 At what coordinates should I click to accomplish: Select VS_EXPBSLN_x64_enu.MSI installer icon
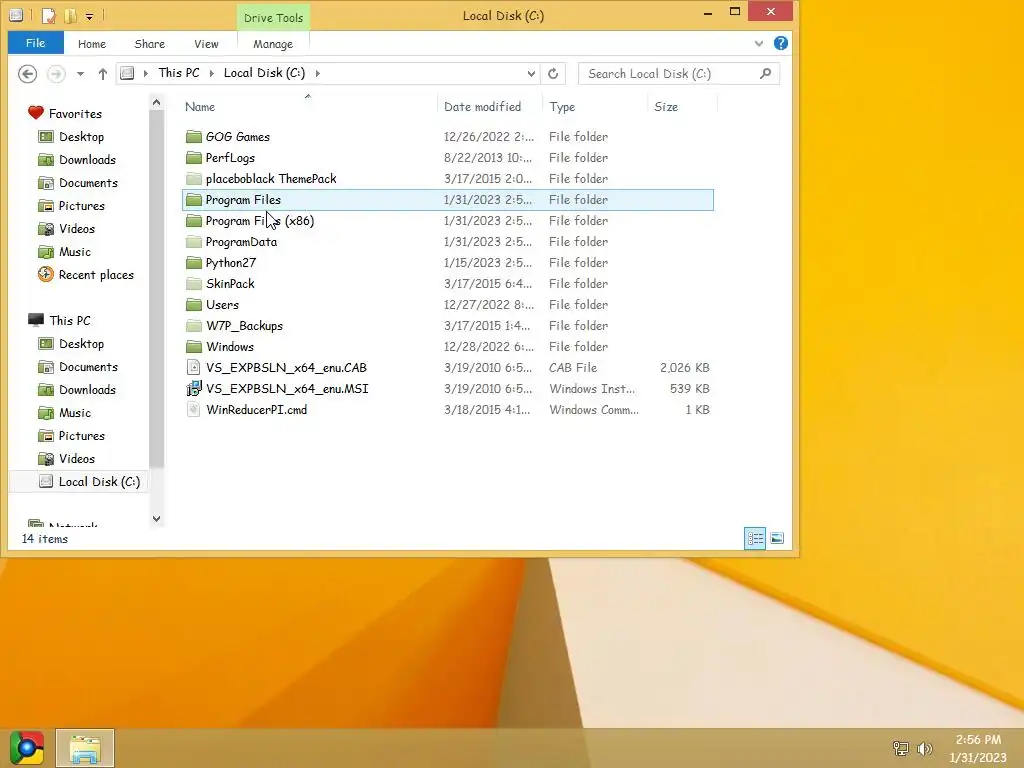point(193,389)
